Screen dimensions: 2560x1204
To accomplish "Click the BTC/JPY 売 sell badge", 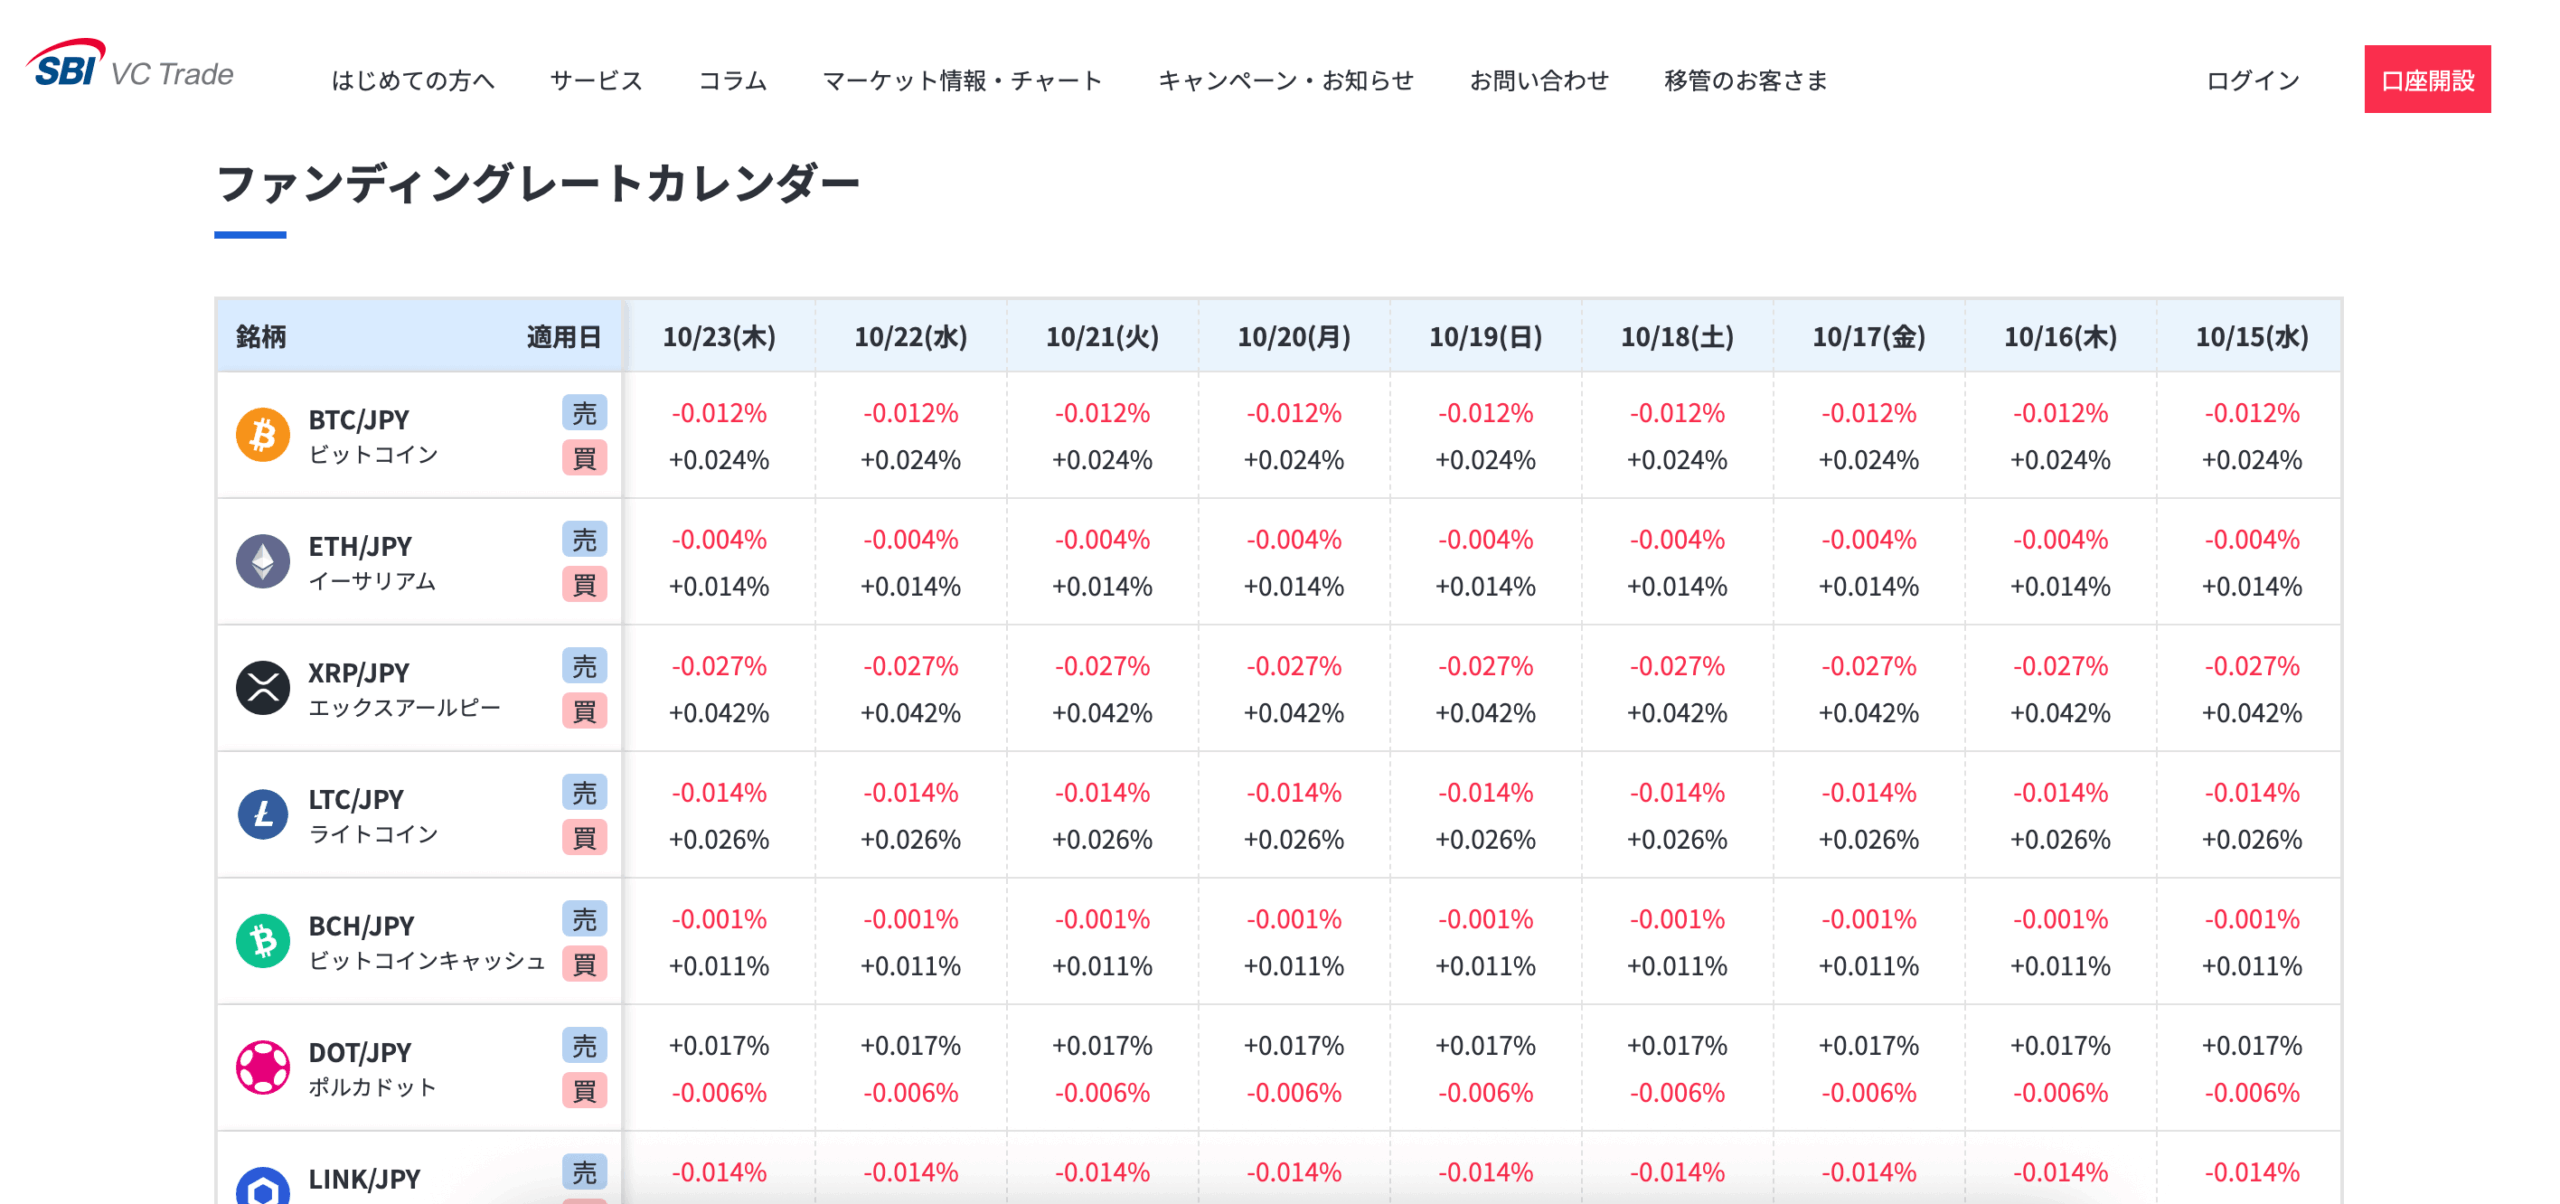I will [x=584, y=413].
